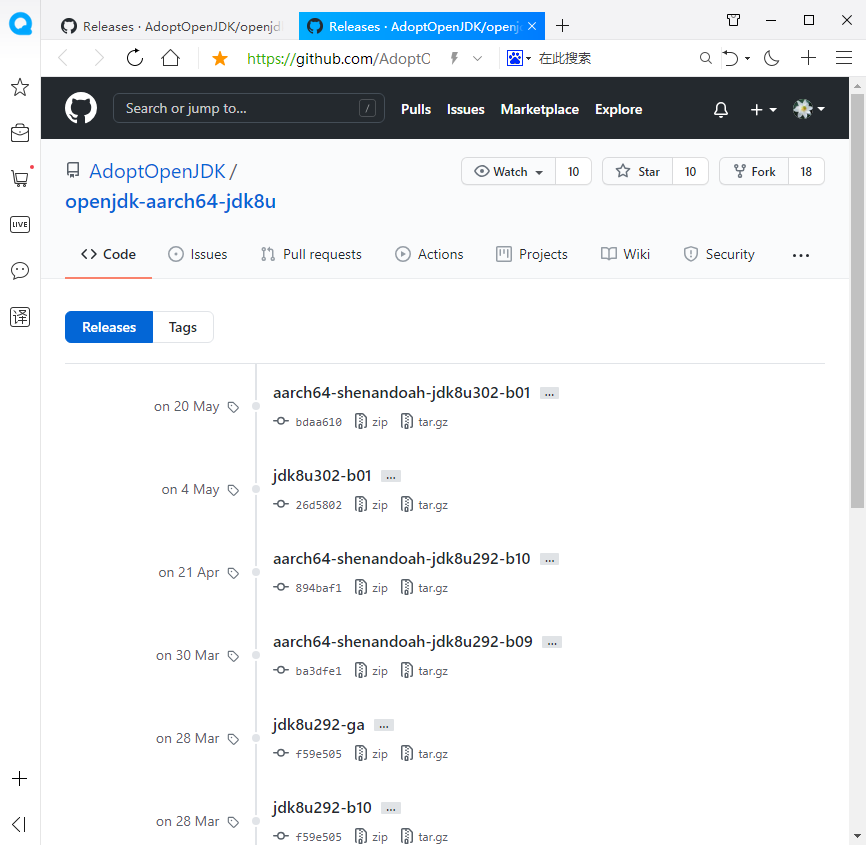The height and width of the screenshot is (845, 866).
Task: Expand details ellipsis for jdk8u292-ga
Action: coord(384,725)
